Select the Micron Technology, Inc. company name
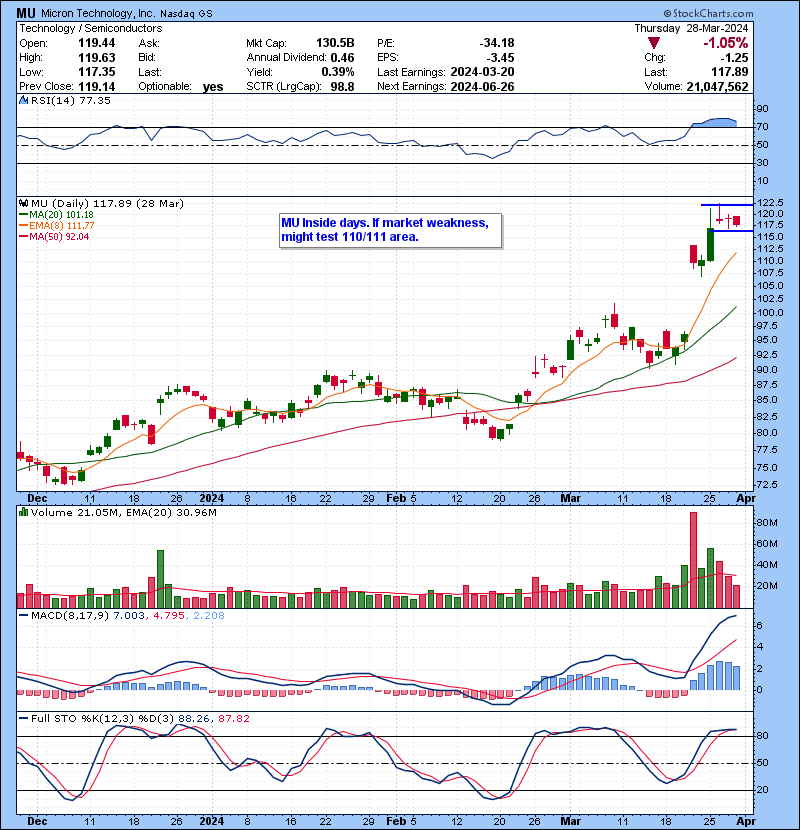Image resolution: width=800 pixels, height=830 pixels. pyautogui.click(x=97, y=14)
